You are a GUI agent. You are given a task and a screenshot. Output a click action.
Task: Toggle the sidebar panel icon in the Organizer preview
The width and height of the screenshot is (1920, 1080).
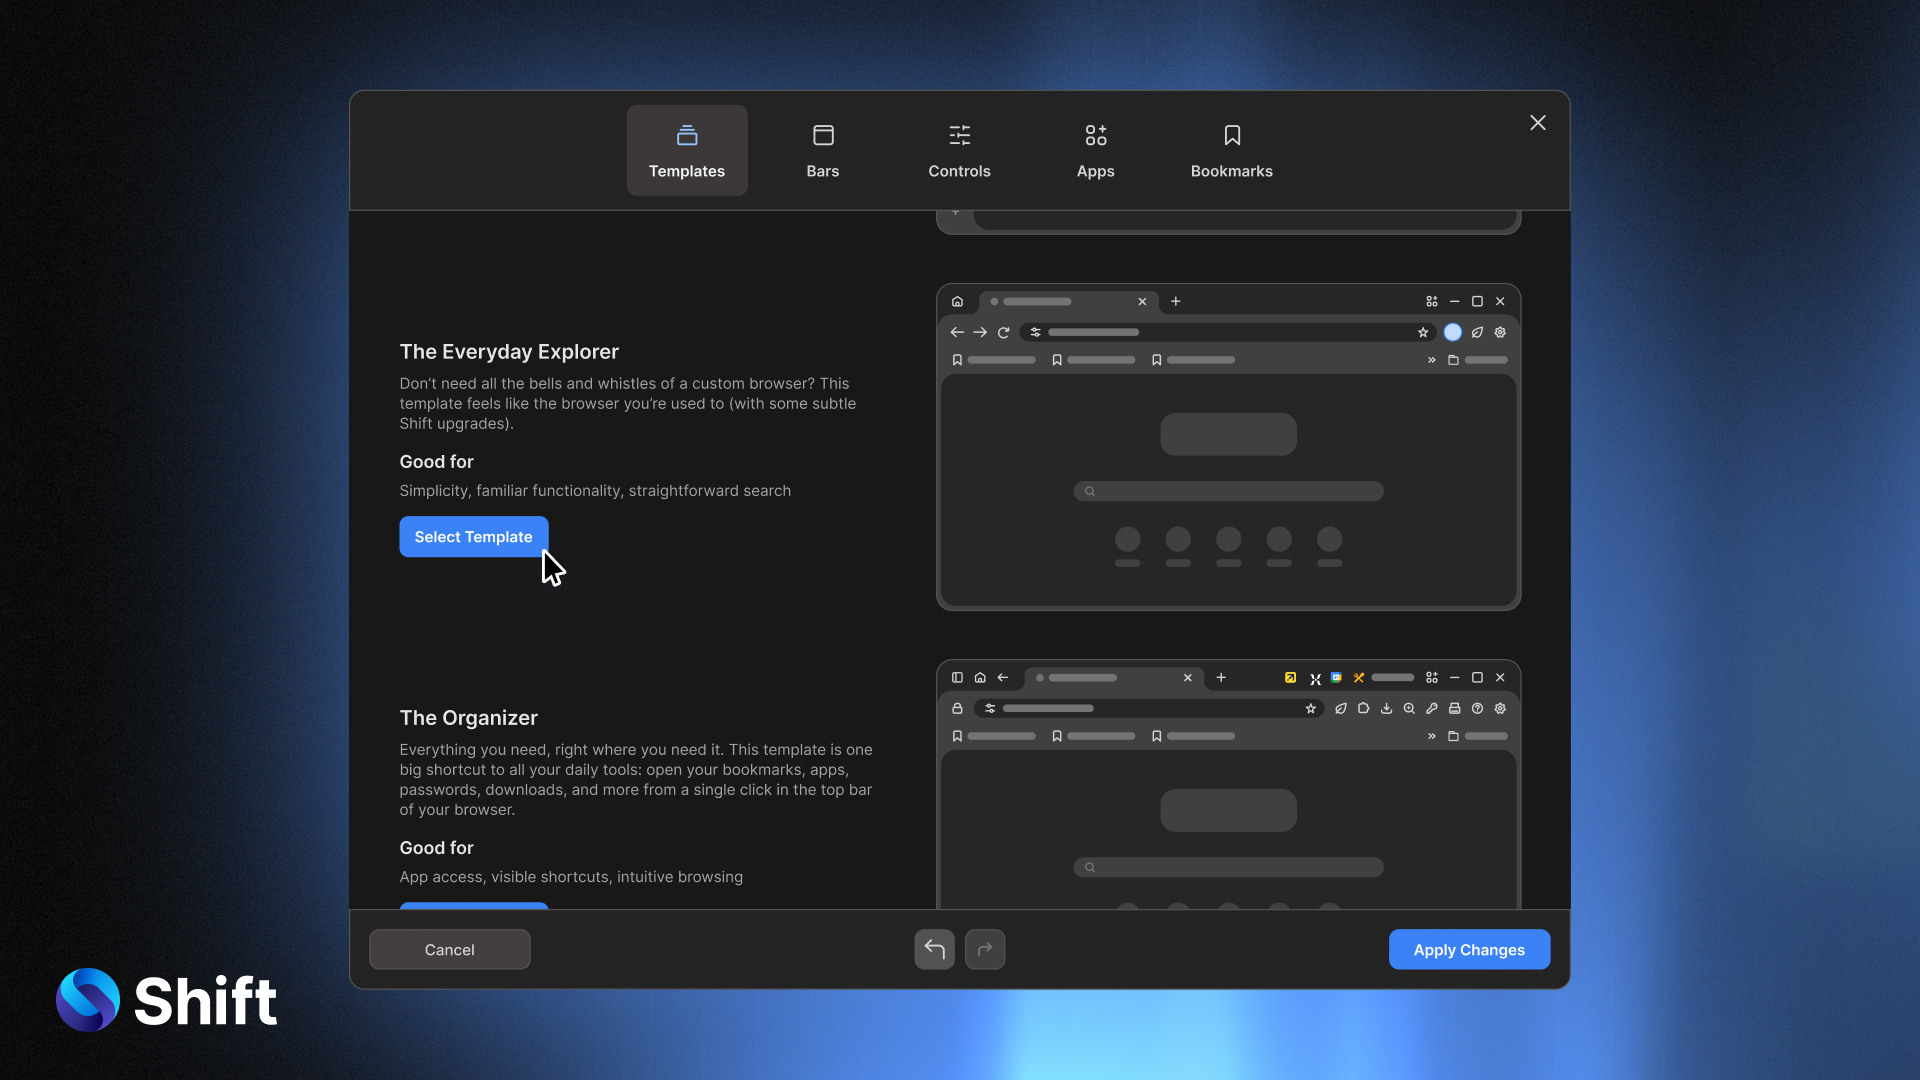pos(957,678)
